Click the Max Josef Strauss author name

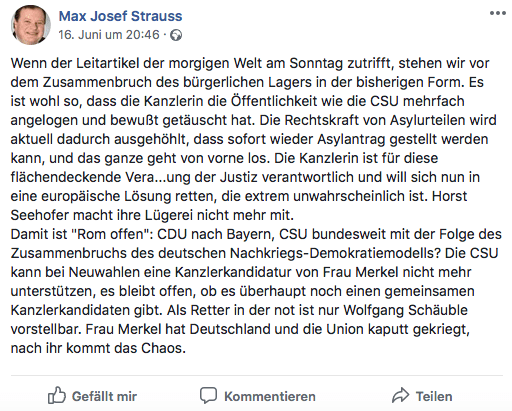(120, 16)
